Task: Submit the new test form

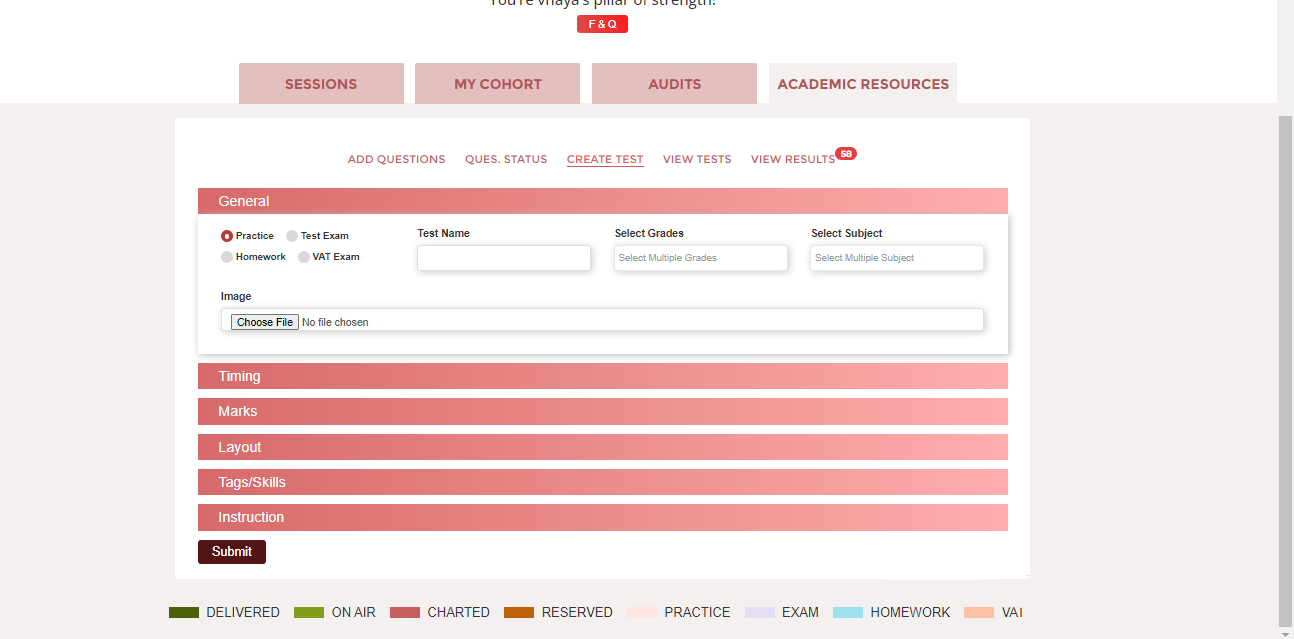Action: 231,551
